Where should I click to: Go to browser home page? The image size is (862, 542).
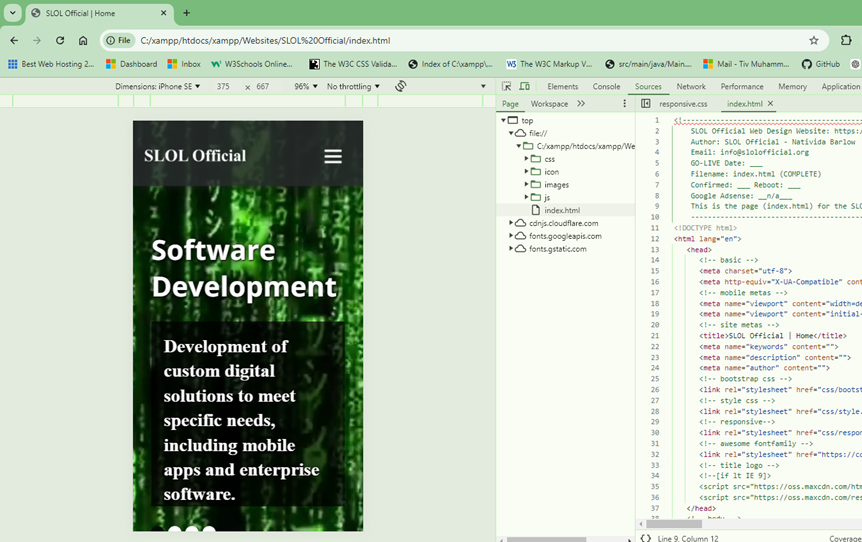coord(83,41)
